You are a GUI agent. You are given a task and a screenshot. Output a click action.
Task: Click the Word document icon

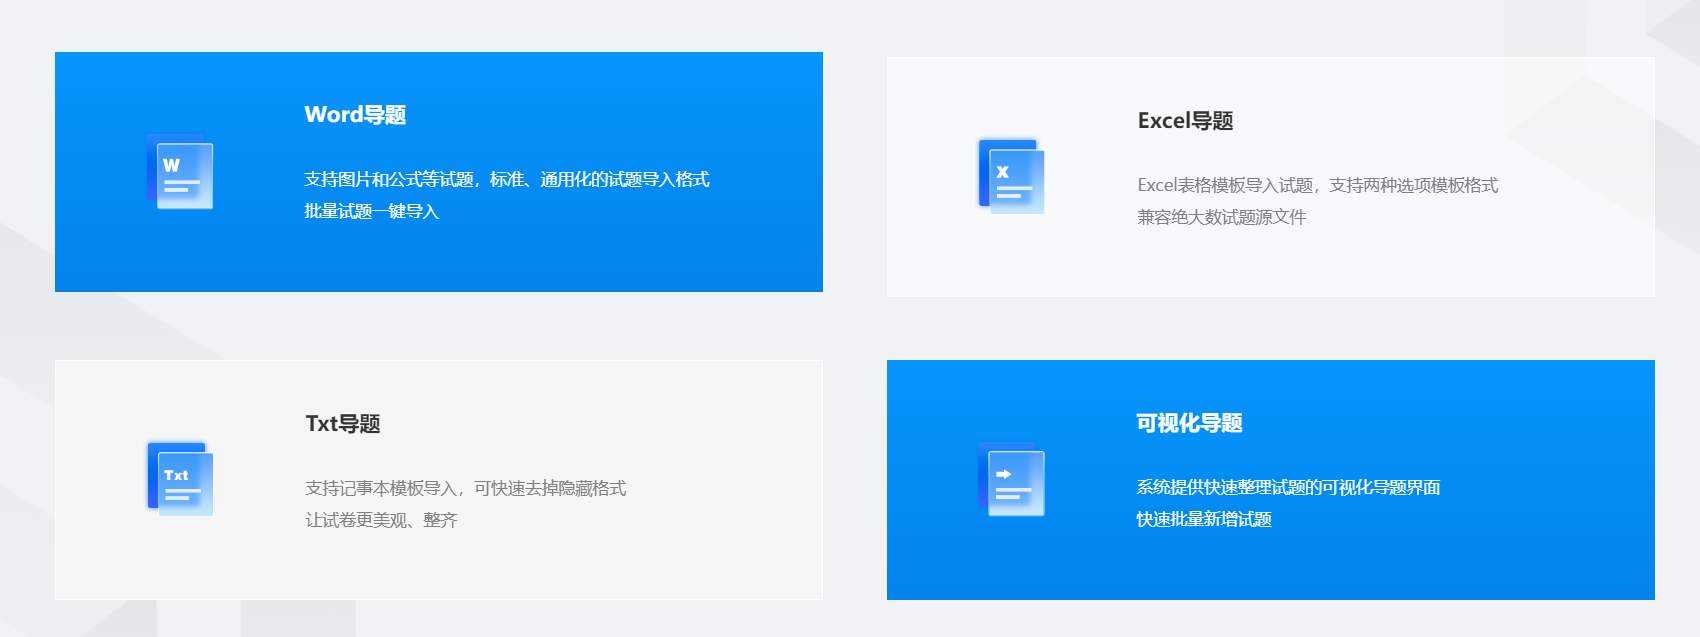180,171
